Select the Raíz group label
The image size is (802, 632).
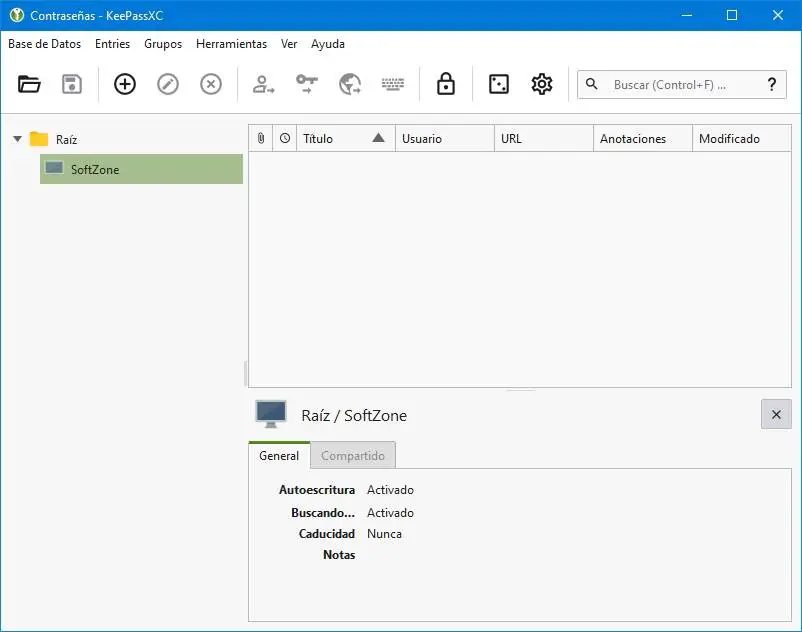(x=66, y=140)
